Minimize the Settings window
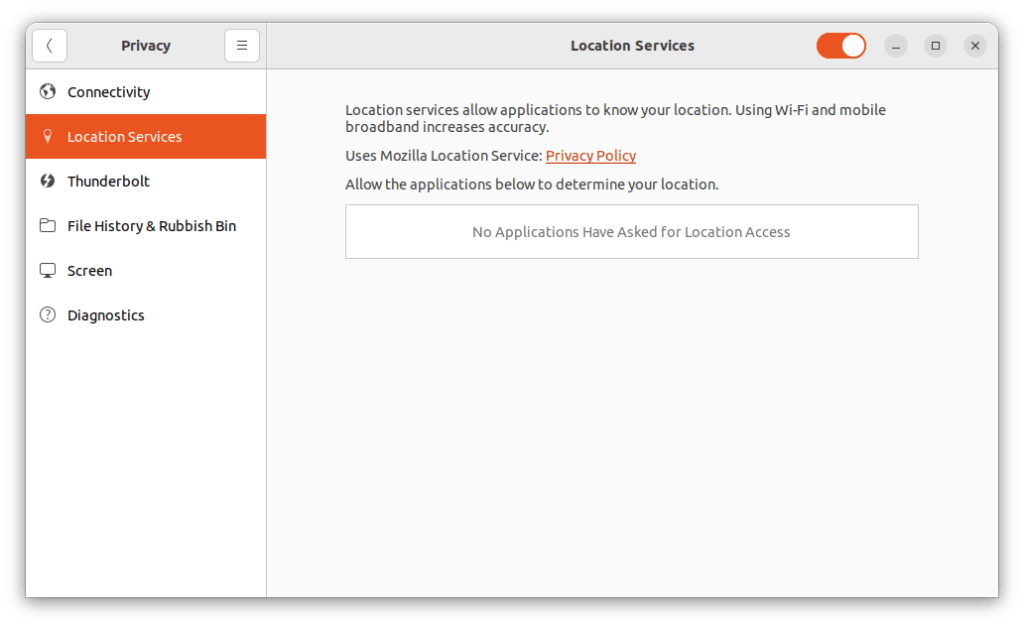Viewport: 1024px width, 626px height. (896, 46)
